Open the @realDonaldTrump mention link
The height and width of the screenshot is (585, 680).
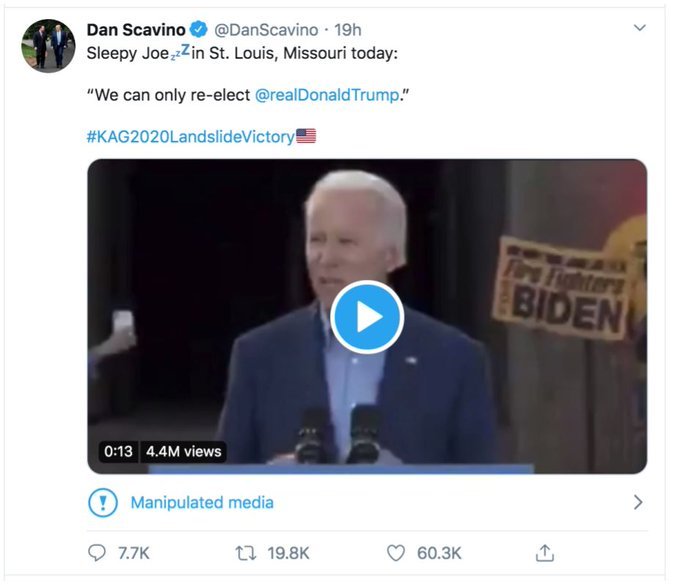(327, 95)
